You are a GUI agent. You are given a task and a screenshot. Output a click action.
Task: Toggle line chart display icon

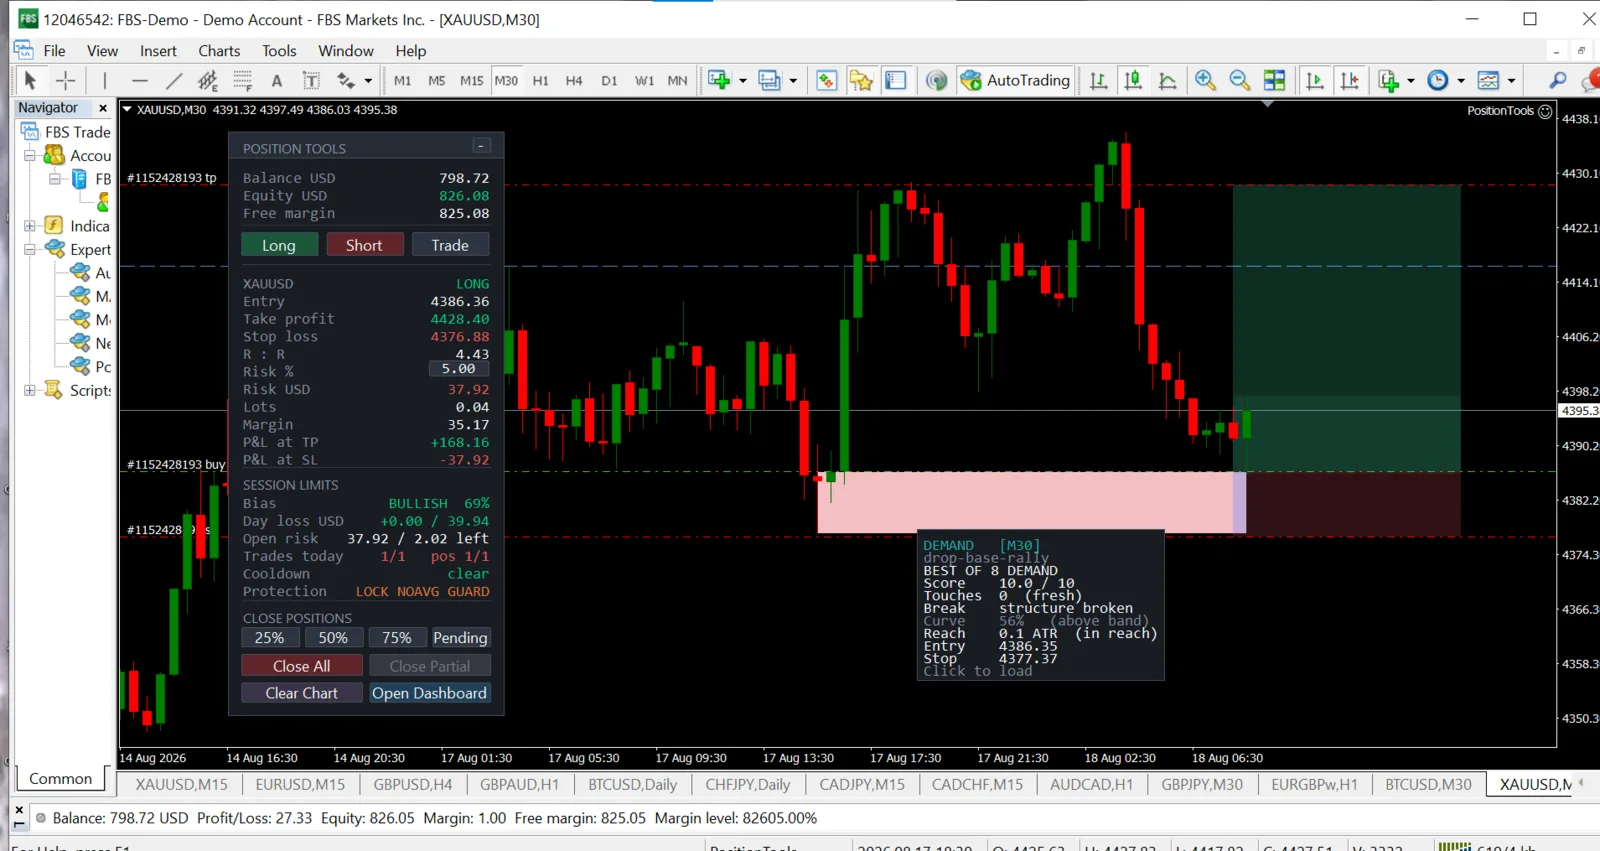tap(1167, 80)
